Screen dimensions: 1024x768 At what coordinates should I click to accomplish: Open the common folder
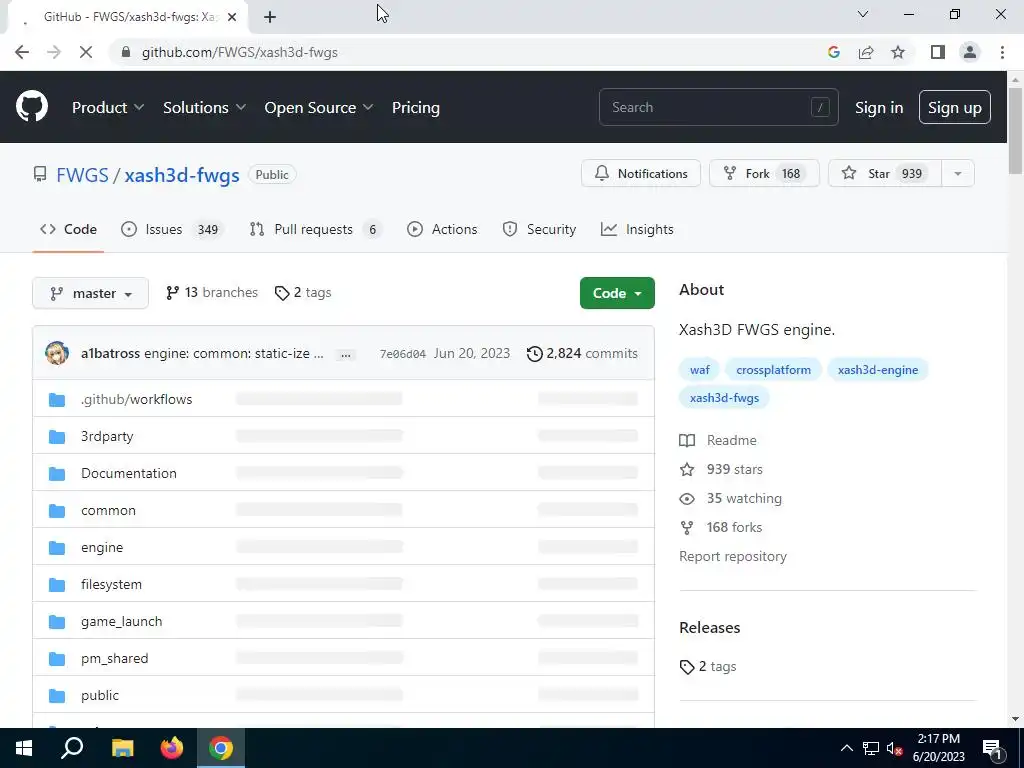108,510
